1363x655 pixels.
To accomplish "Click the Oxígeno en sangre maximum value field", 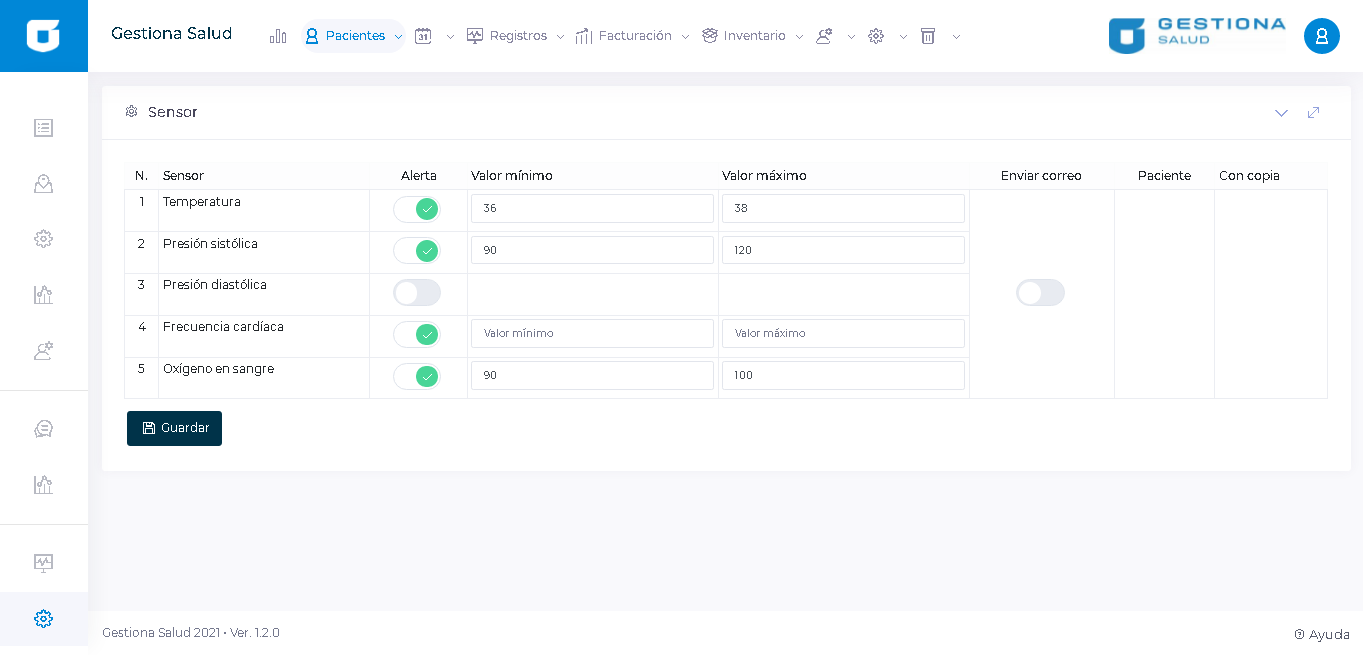I will pos(842,375).
